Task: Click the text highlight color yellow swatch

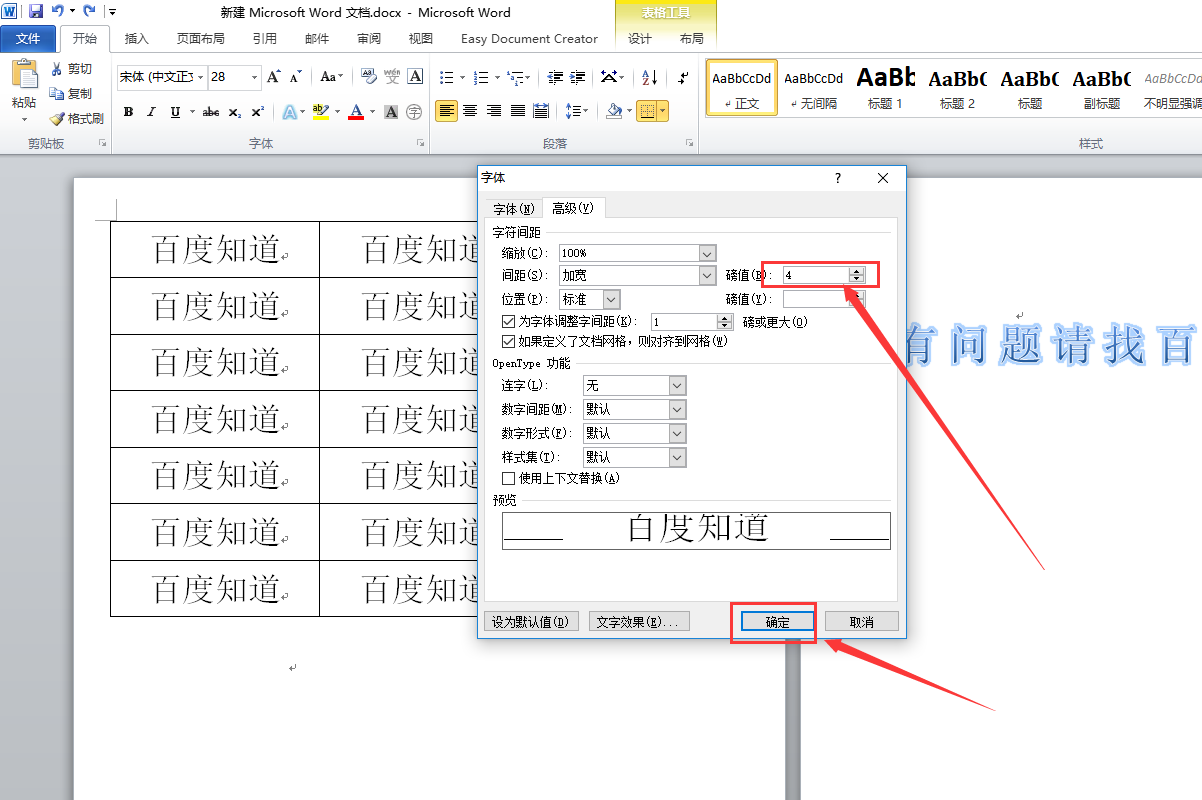Action: (320, 112)
